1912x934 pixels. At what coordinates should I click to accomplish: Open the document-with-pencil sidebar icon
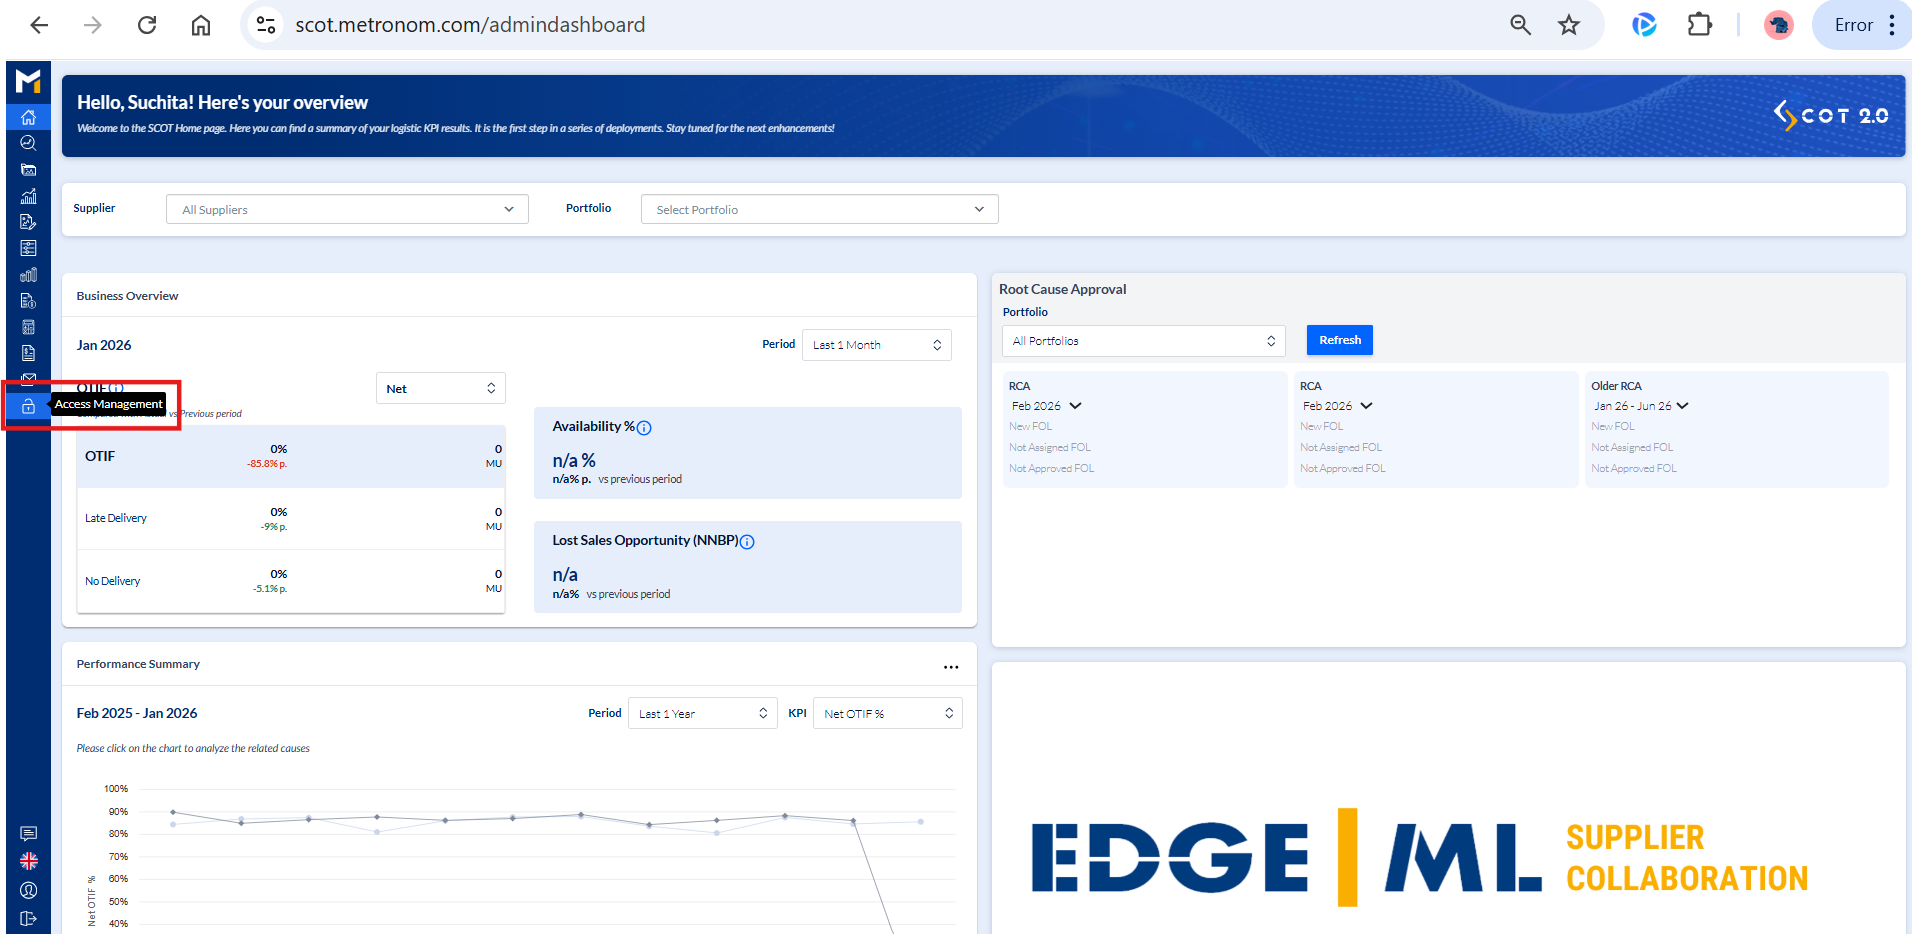[x=28, y=222]
